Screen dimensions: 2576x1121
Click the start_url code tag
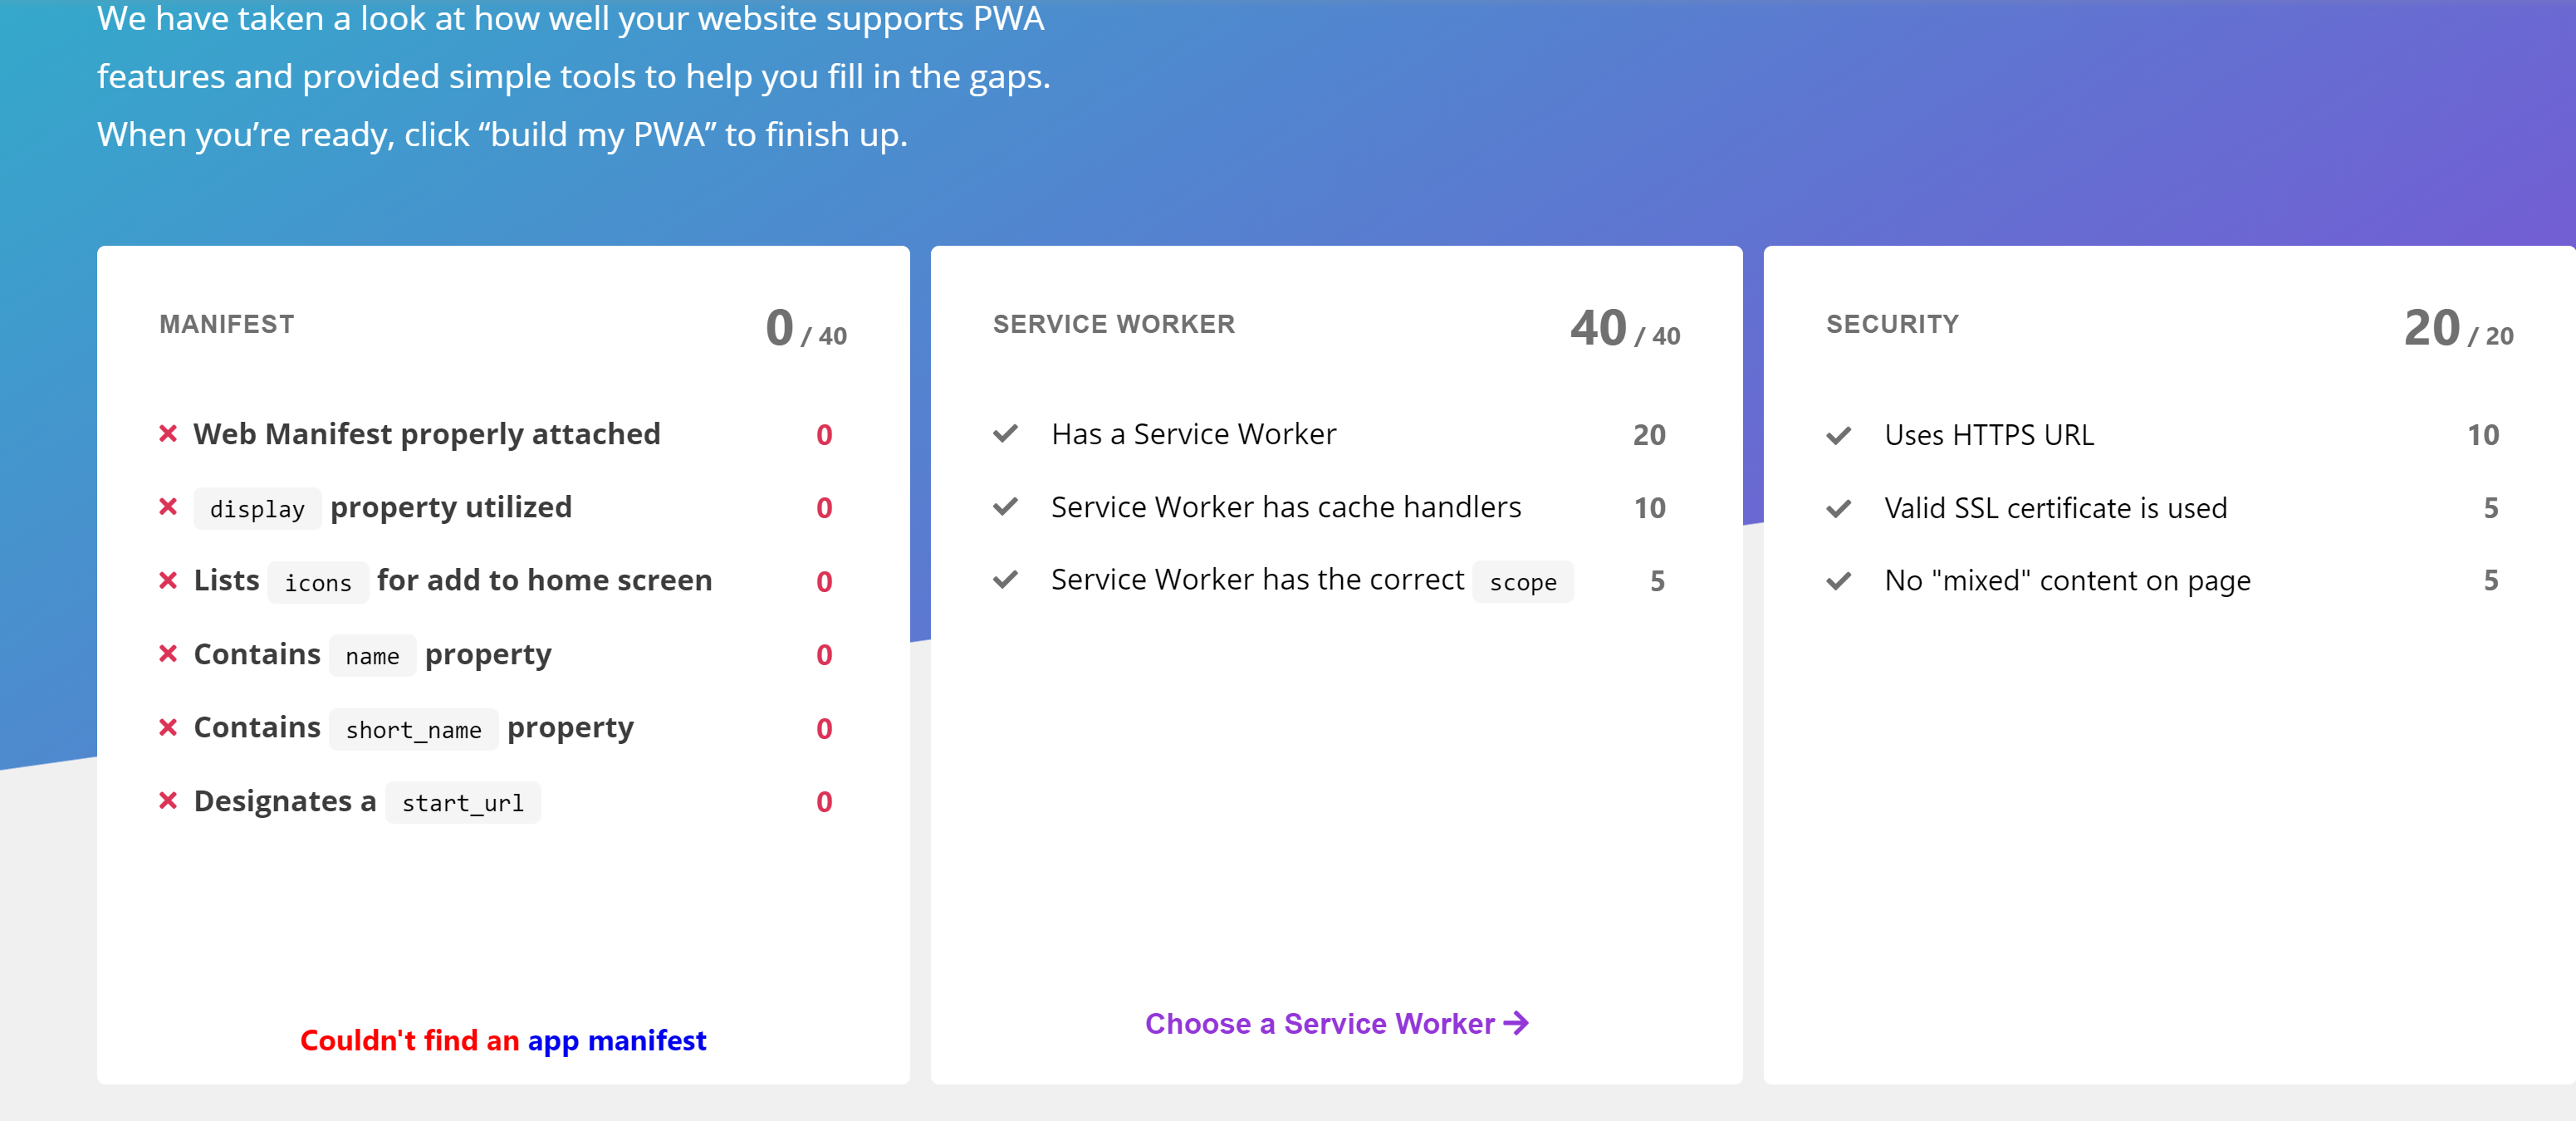[x=463, y=802]
